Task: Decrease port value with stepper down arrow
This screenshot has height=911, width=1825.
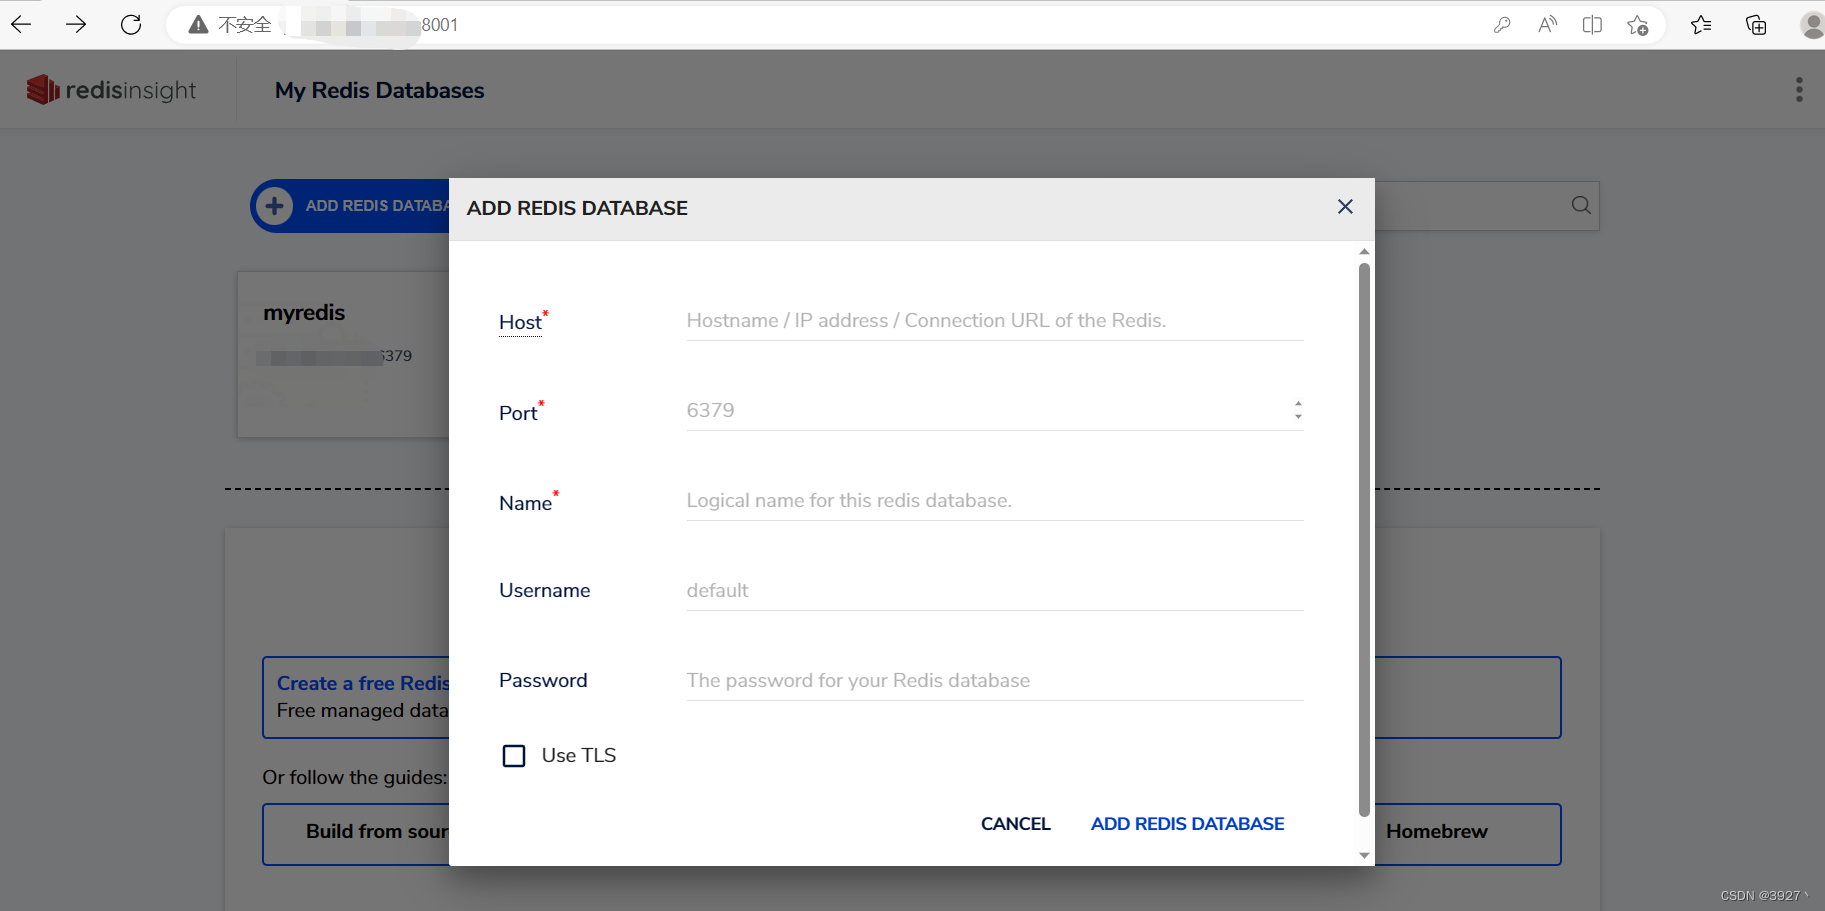Action: click(x=1298, y=416)
